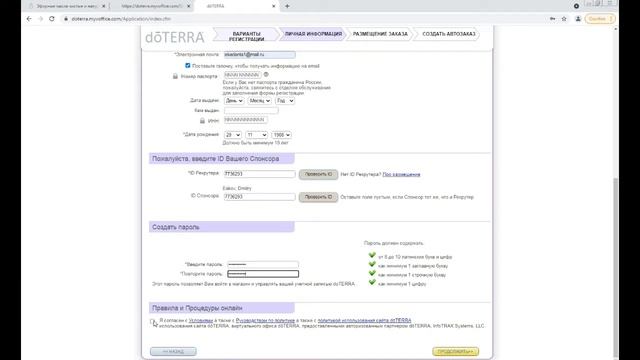Switch to the second myvoffice browser tab
This screenshot has width=640, height=360.
click(151, 6)
